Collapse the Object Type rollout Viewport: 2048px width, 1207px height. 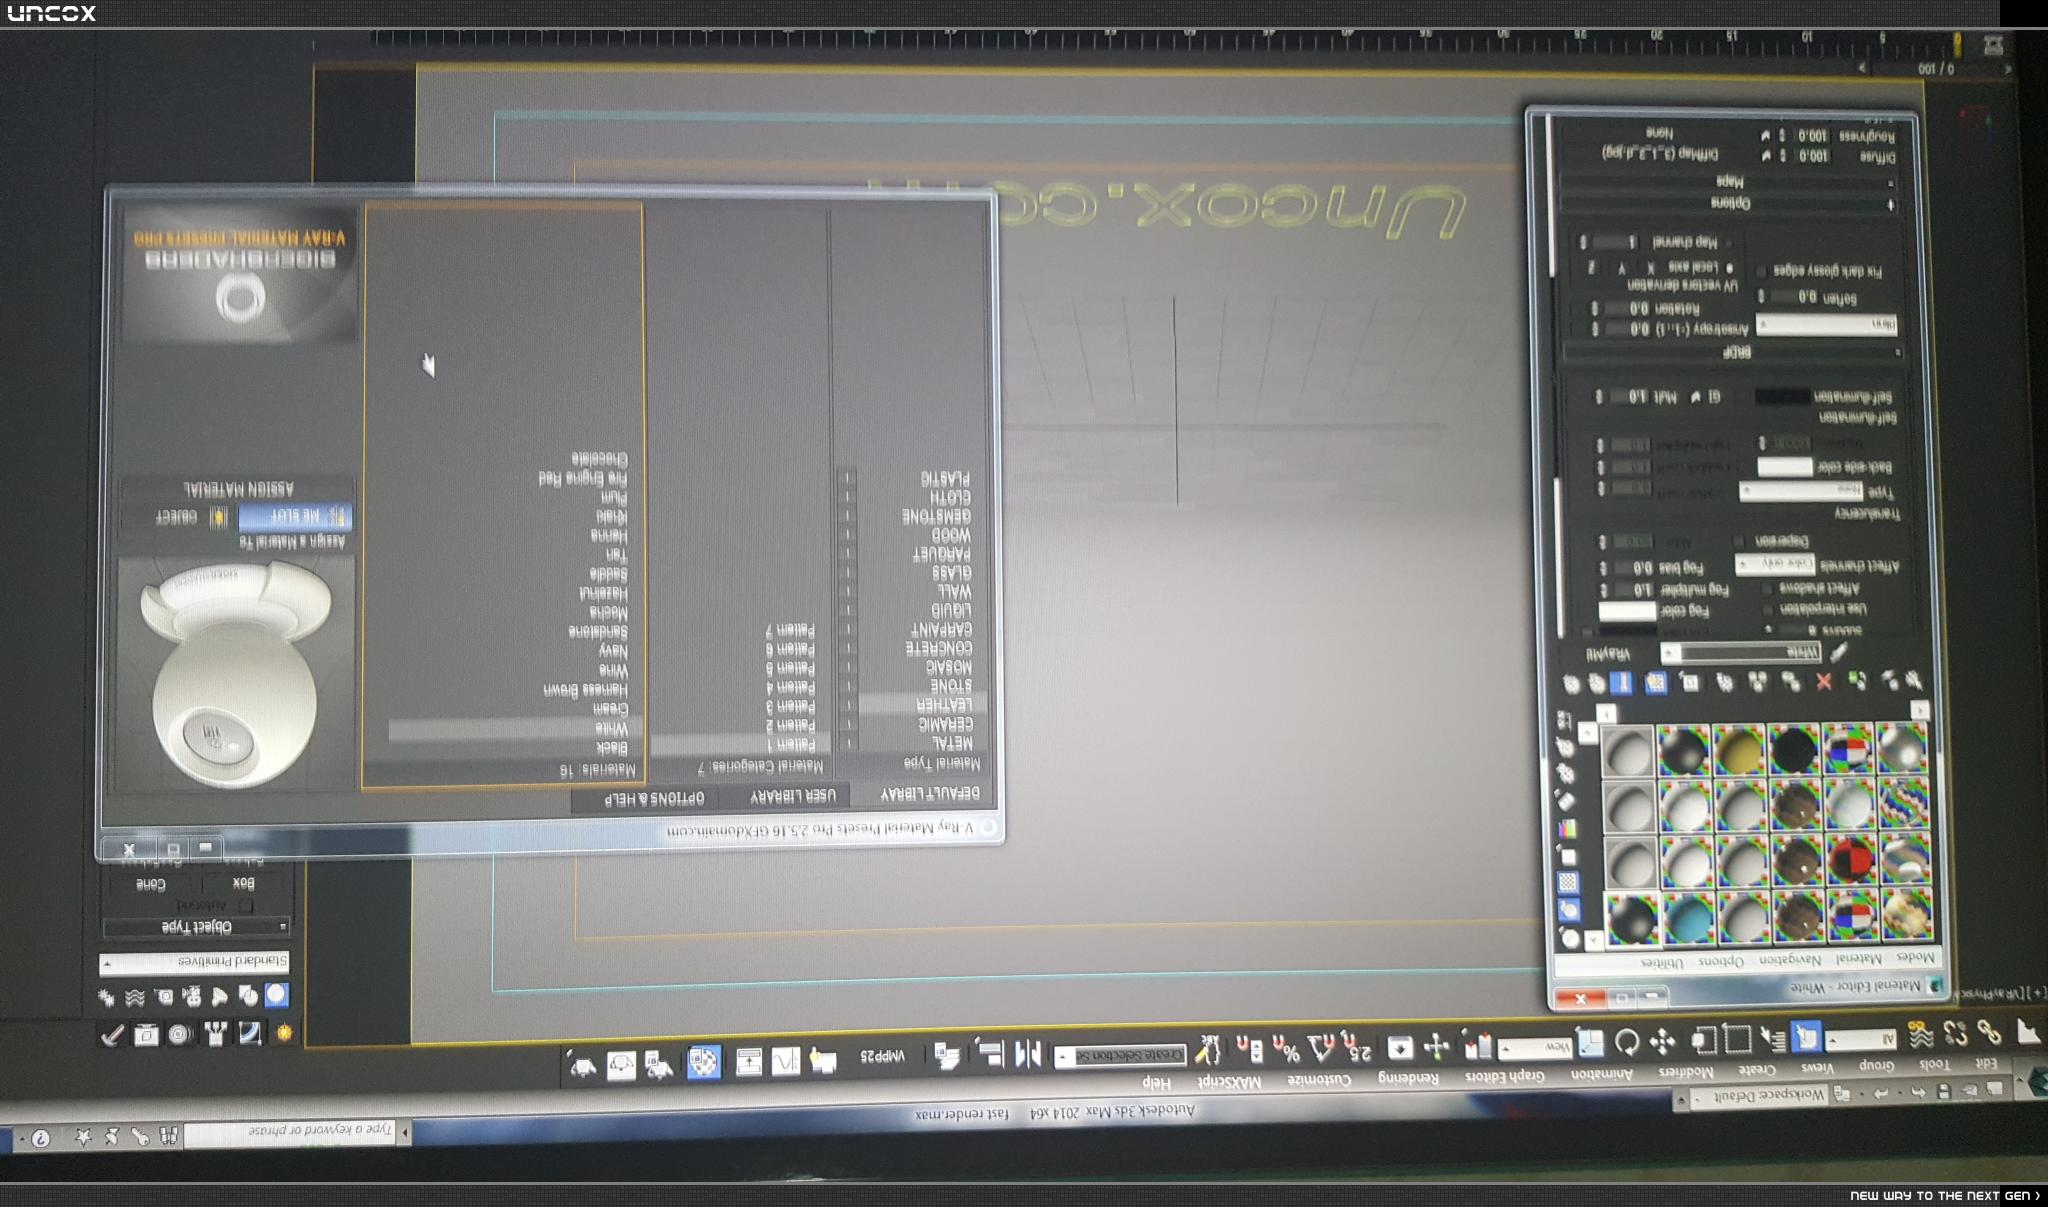point(196,926)
